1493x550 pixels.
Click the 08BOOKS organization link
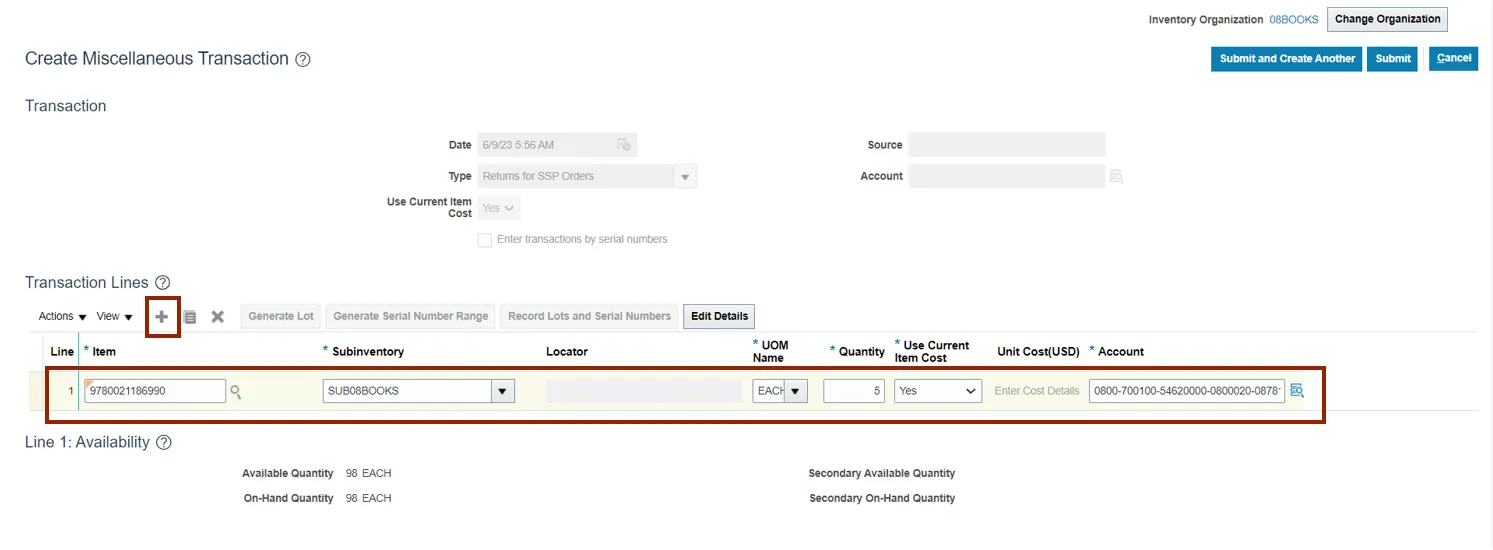click(x=1294, y=19)
